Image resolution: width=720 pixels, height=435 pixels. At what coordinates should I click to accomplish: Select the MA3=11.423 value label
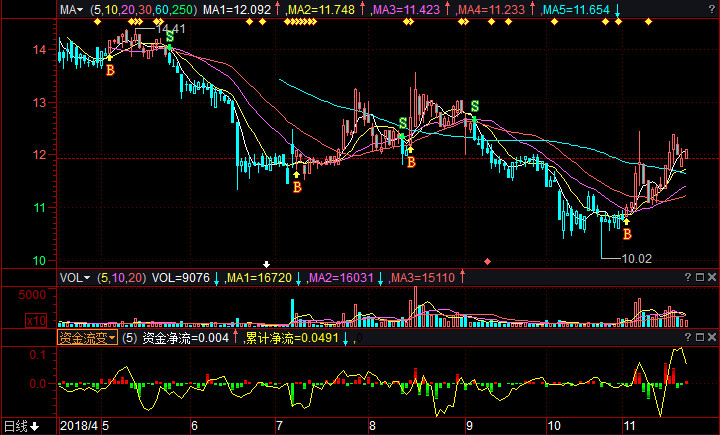[x=406, y=9]
